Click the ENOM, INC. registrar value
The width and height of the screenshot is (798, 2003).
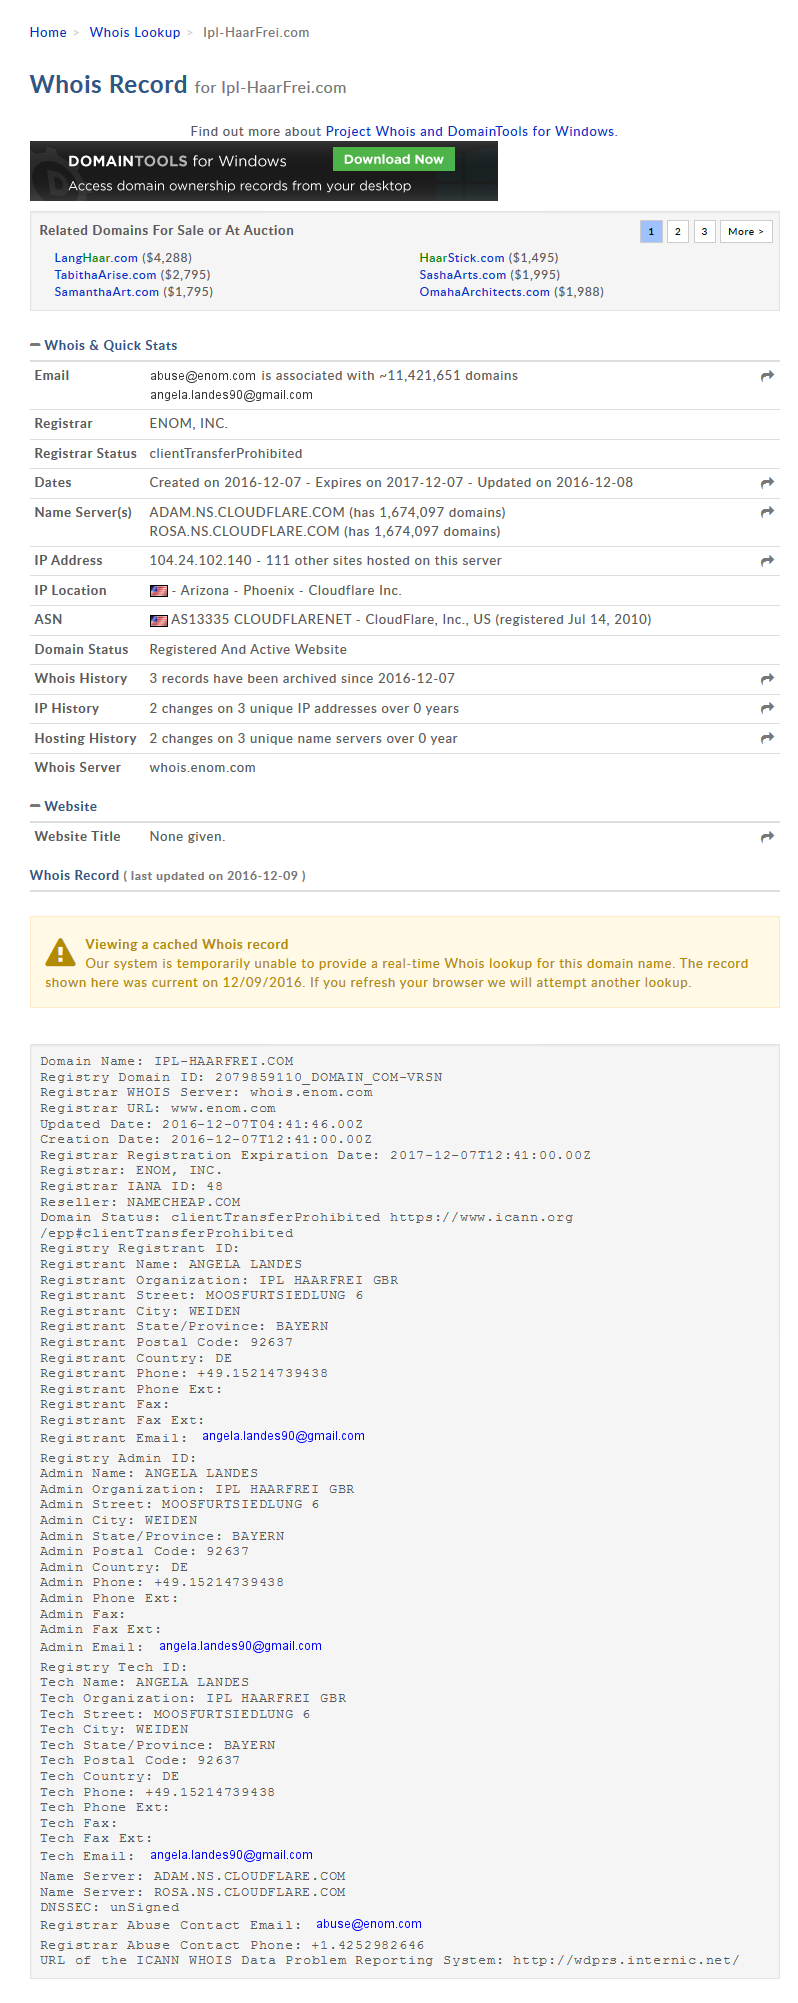click(189, 424)
